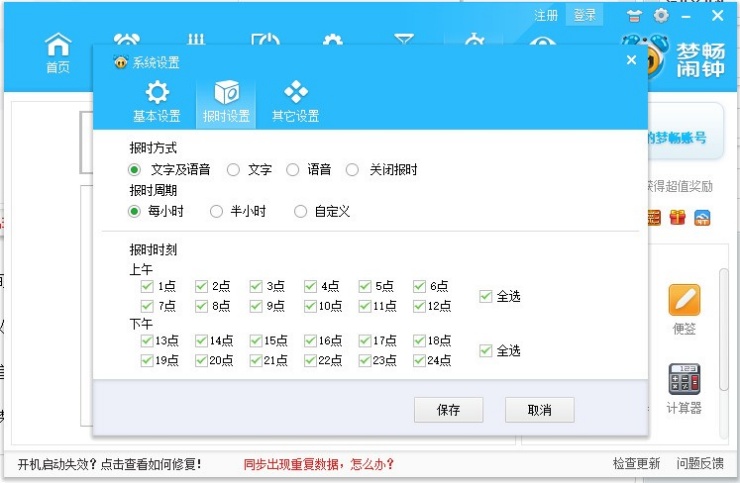The height and width of the screenshot is (483, 740).
Task: Toggle the 上午 全选 checkbox
Action: (486, 296)
